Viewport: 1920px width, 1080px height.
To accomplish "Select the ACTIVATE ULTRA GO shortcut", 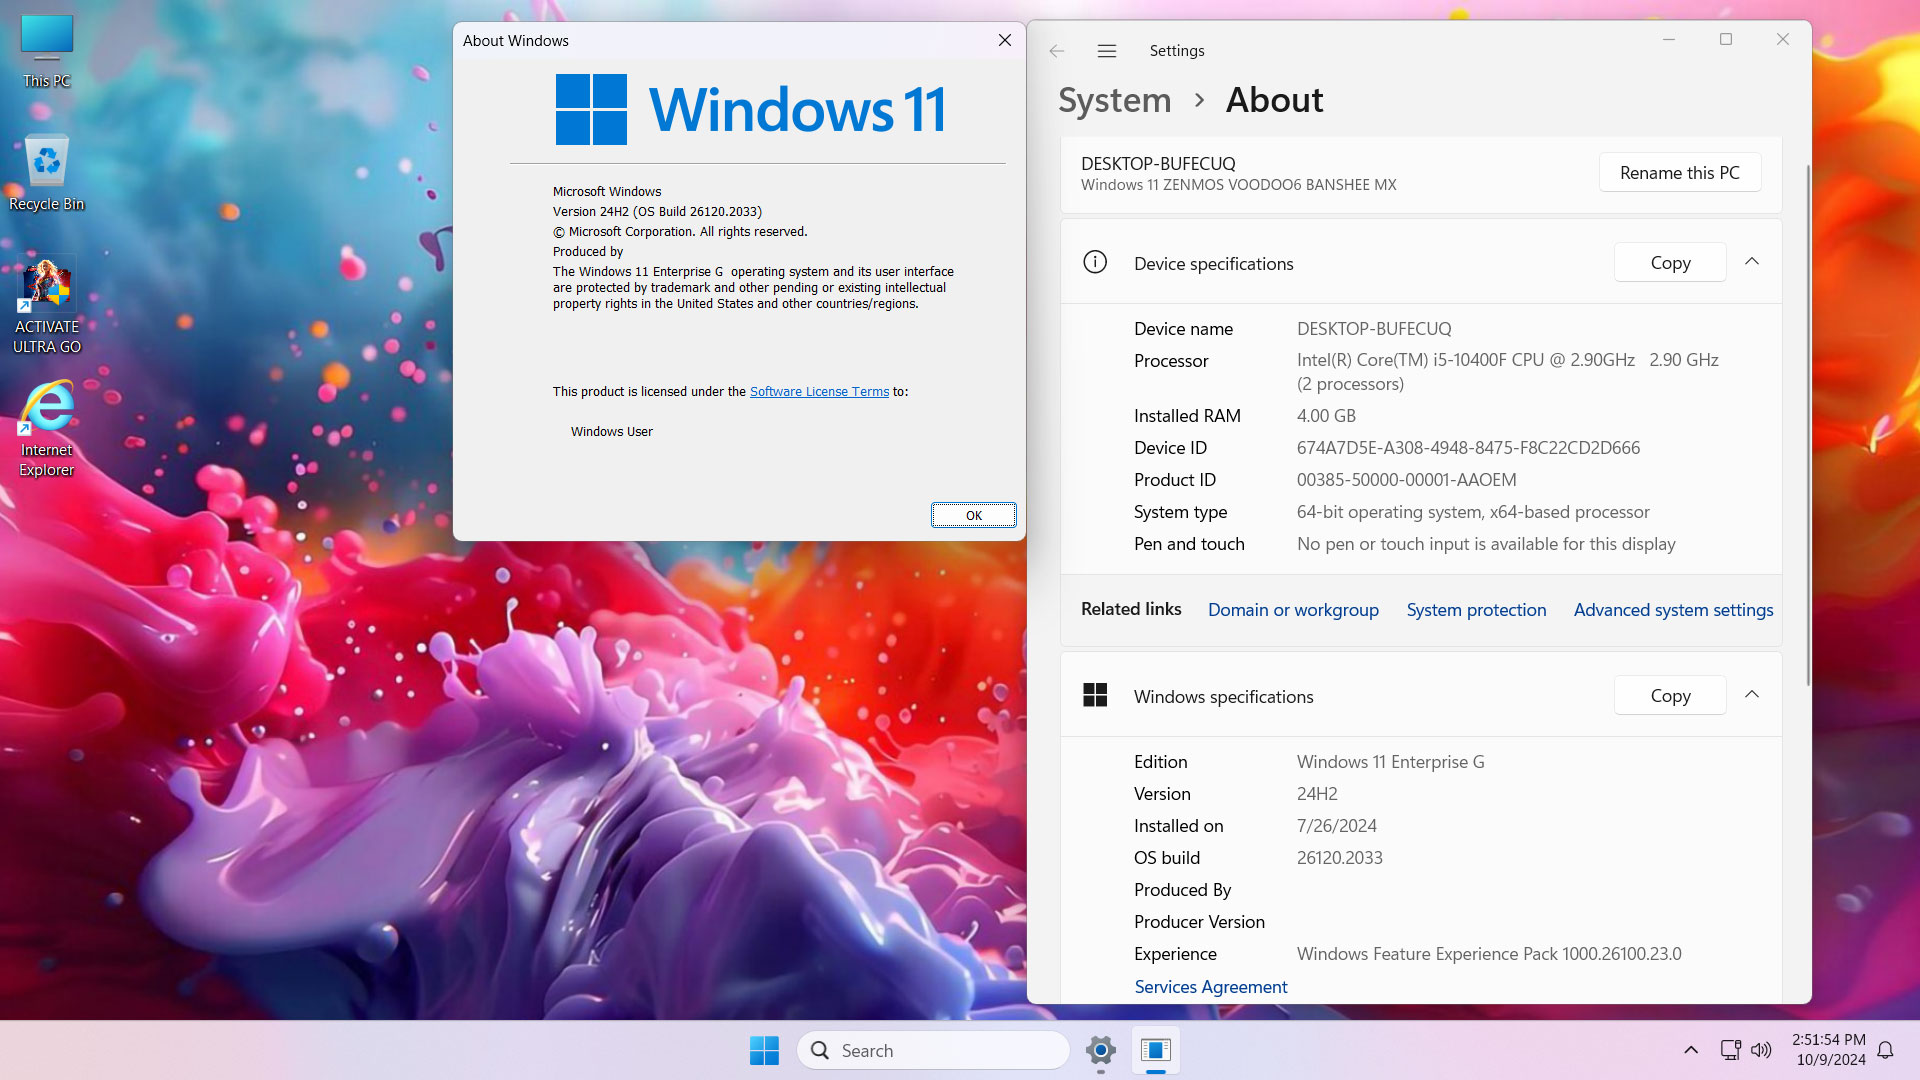I will (47, 307).
